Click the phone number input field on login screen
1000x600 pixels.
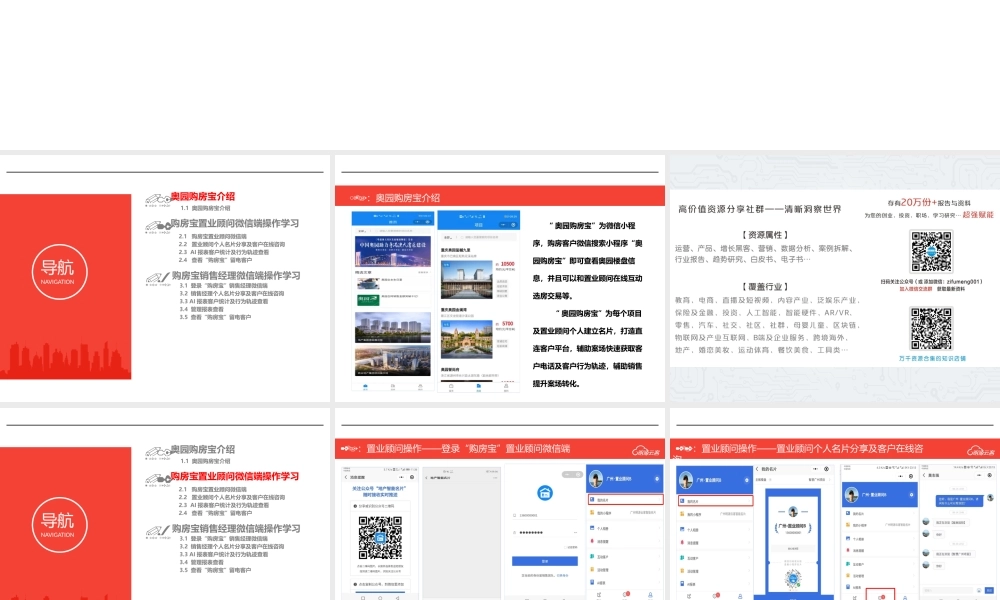click(x=547, y=516)
